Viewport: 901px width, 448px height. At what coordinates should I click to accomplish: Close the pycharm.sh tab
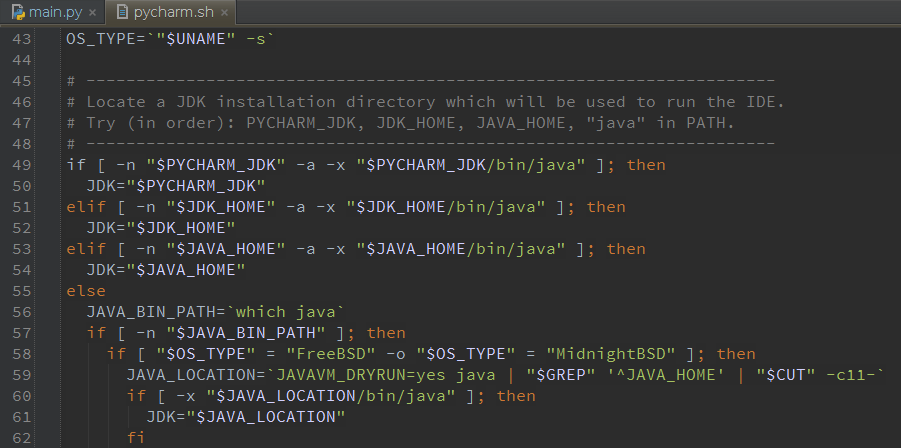pos(224,13)
